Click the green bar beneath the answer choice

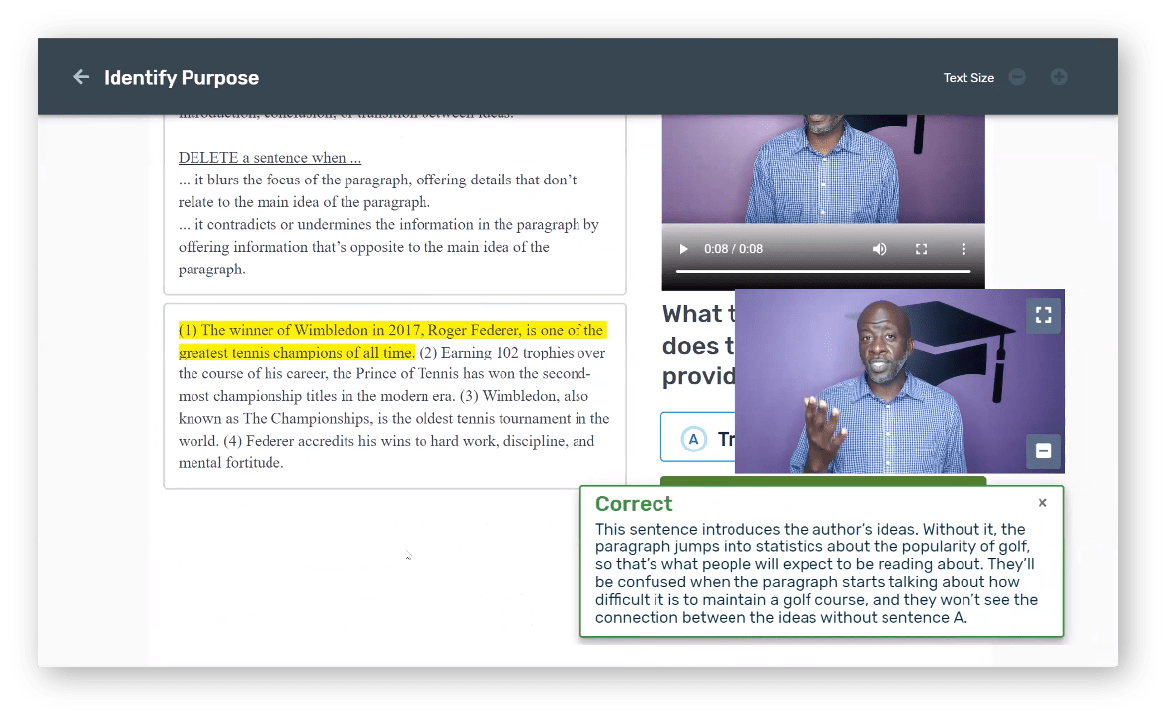pyautogui.click(x=822, y=480)
